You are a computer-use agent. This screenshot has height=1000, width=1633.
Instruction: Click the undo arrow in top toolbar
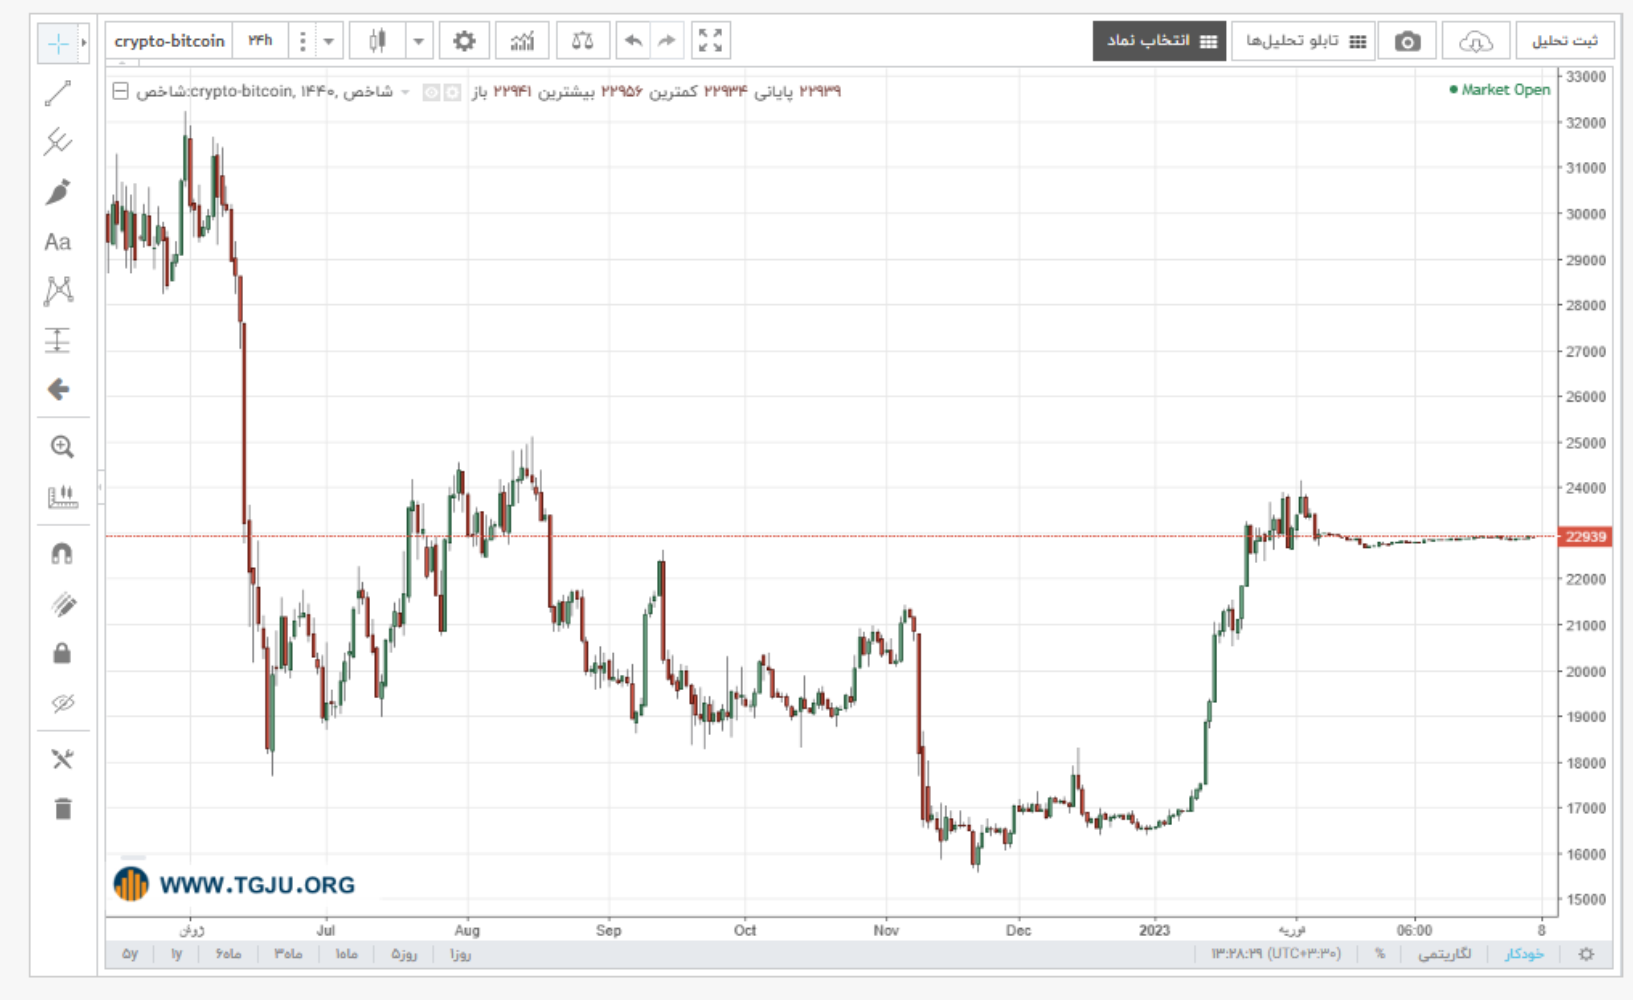point(633,41)
